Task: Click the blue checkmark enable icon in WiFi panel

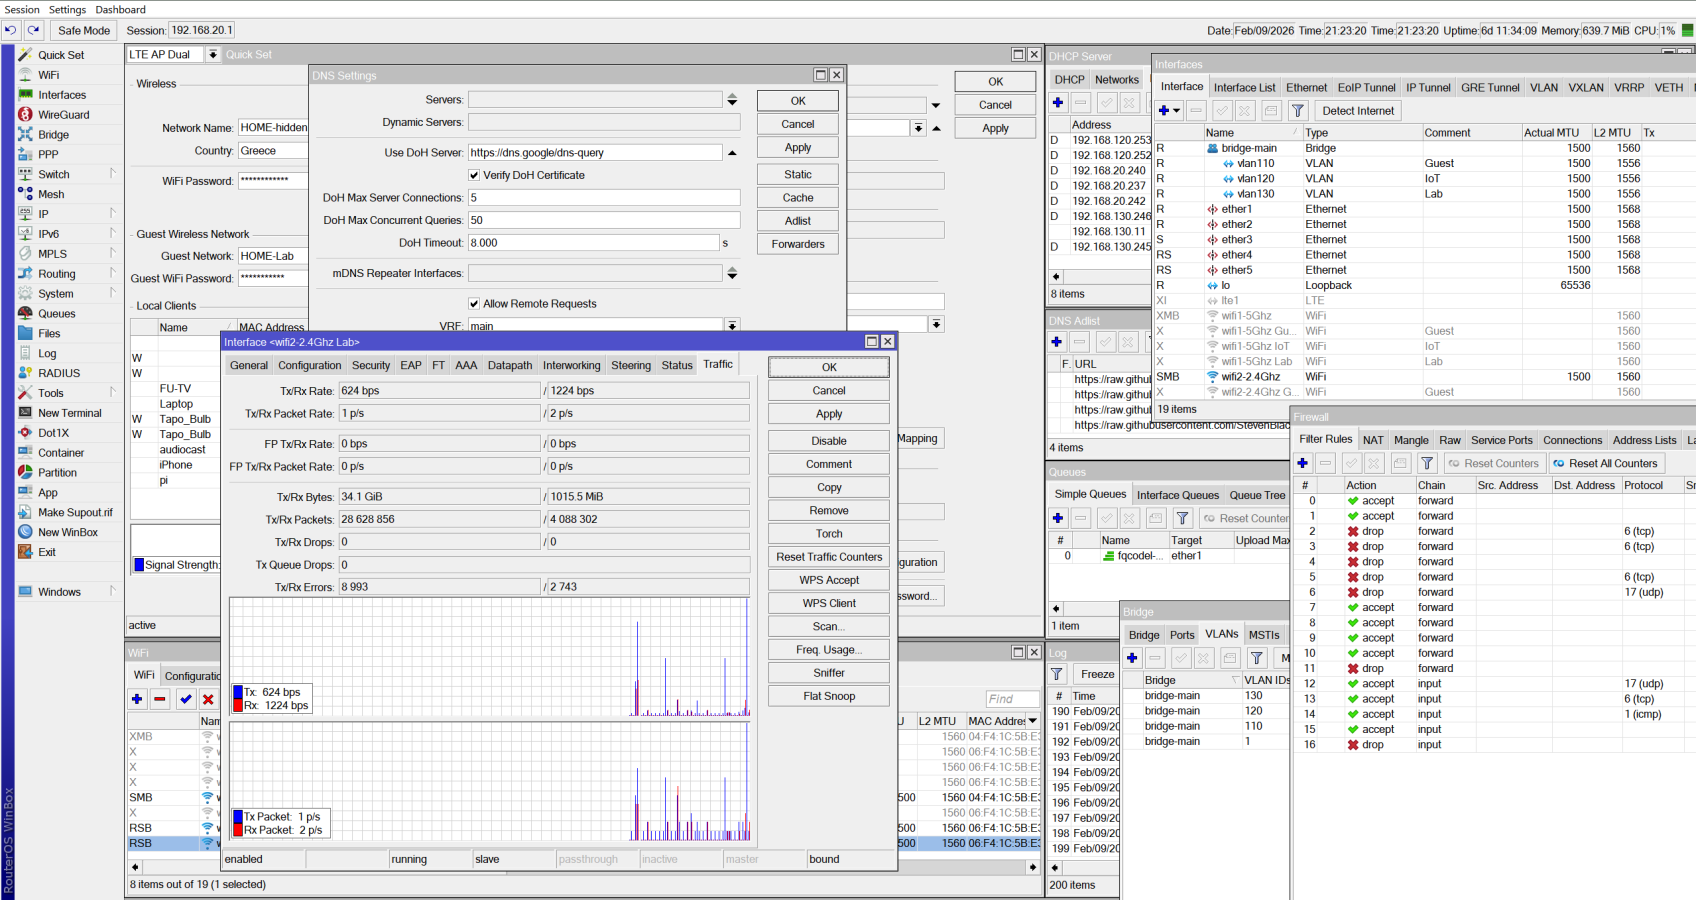Action: (185, 699)
